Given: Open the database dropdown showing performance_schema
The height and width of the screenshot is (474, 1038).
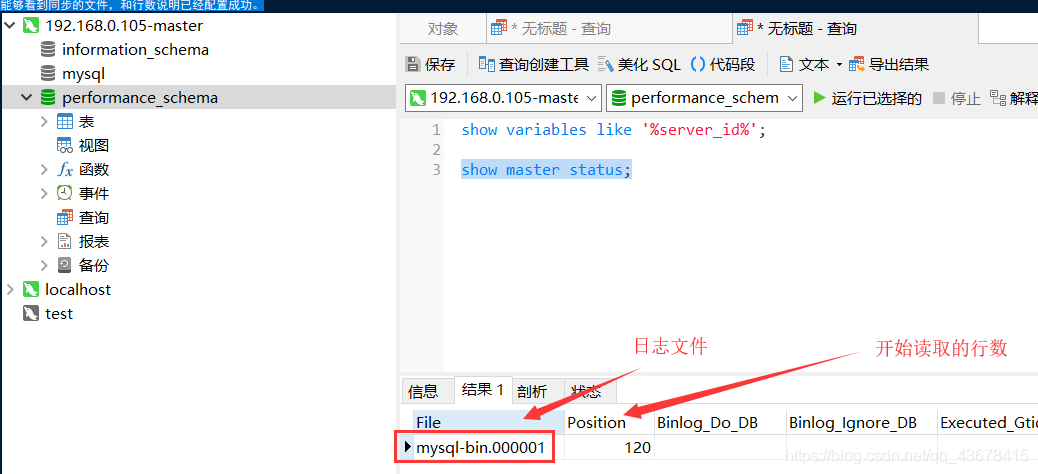Looking at the screenshot, I should pos(704,98).
